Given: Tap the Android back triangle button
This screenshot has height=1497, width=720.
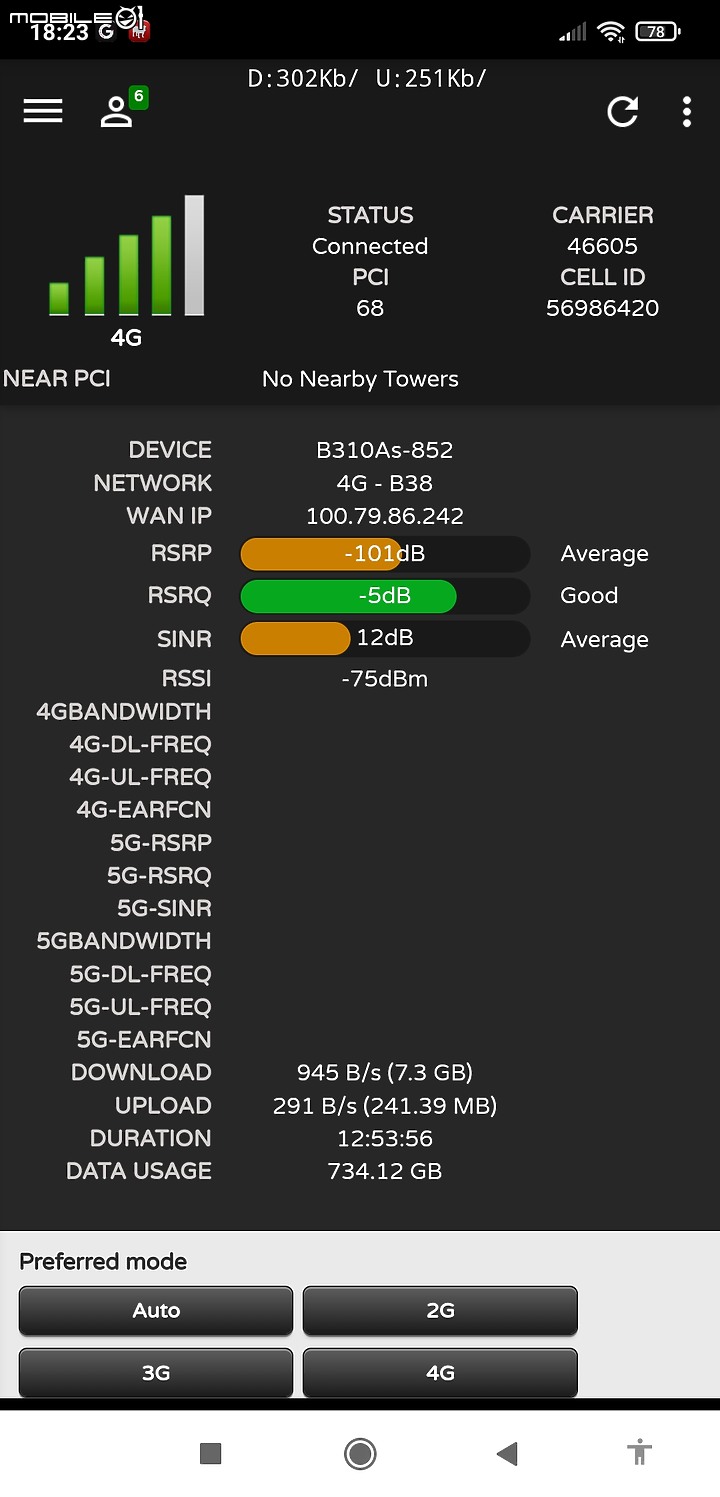Looking at the screenshot, I should [x=508, y=1453].
